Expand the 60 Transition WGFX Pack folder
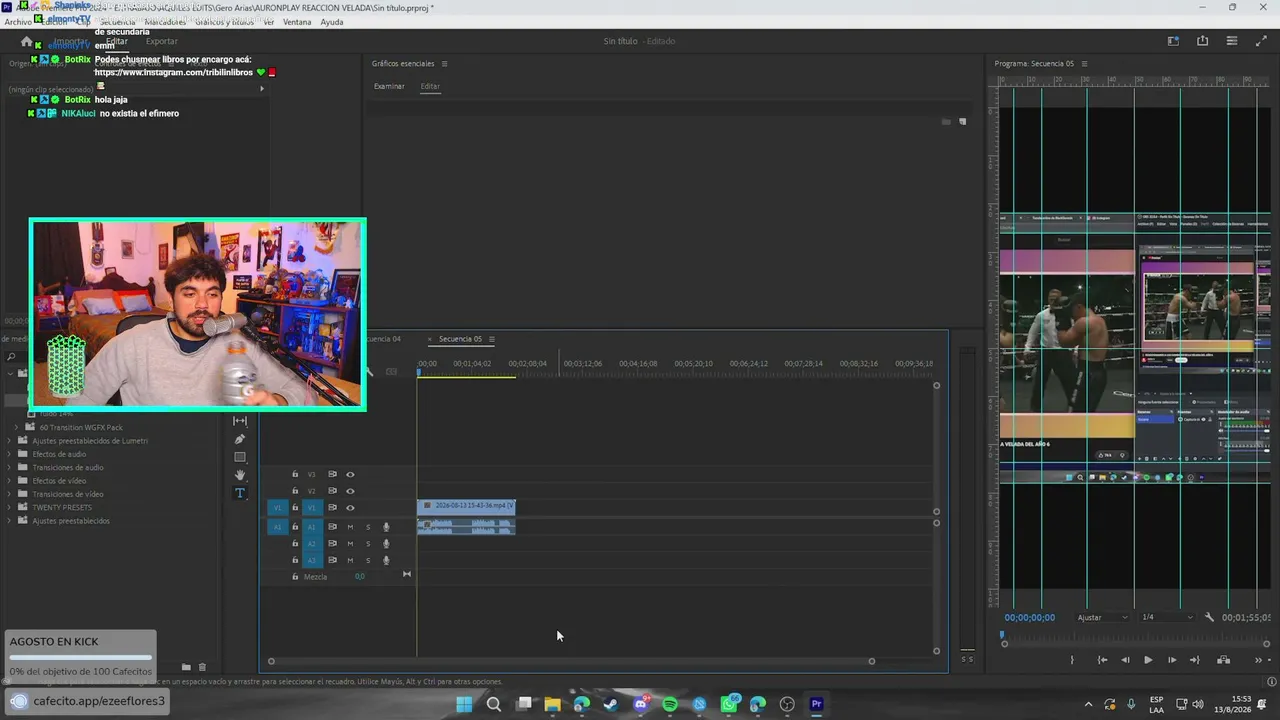This screenshot has height=720, width=1280. tap(17, 427)
